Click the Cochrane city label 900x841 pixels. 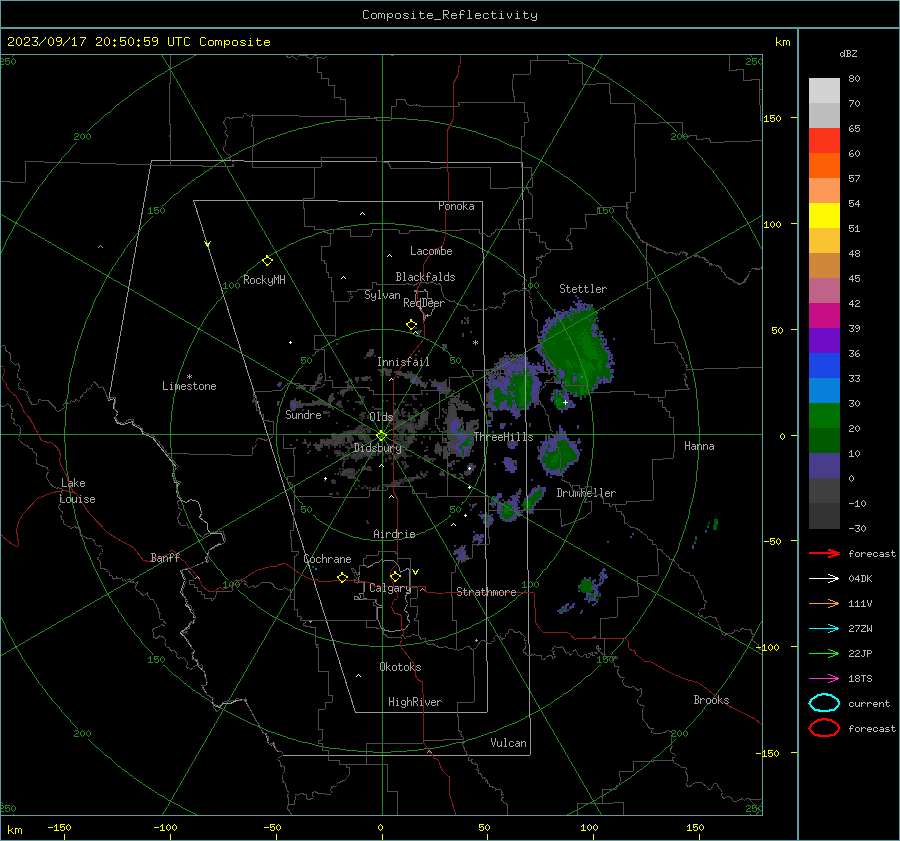tap(327, 559)
